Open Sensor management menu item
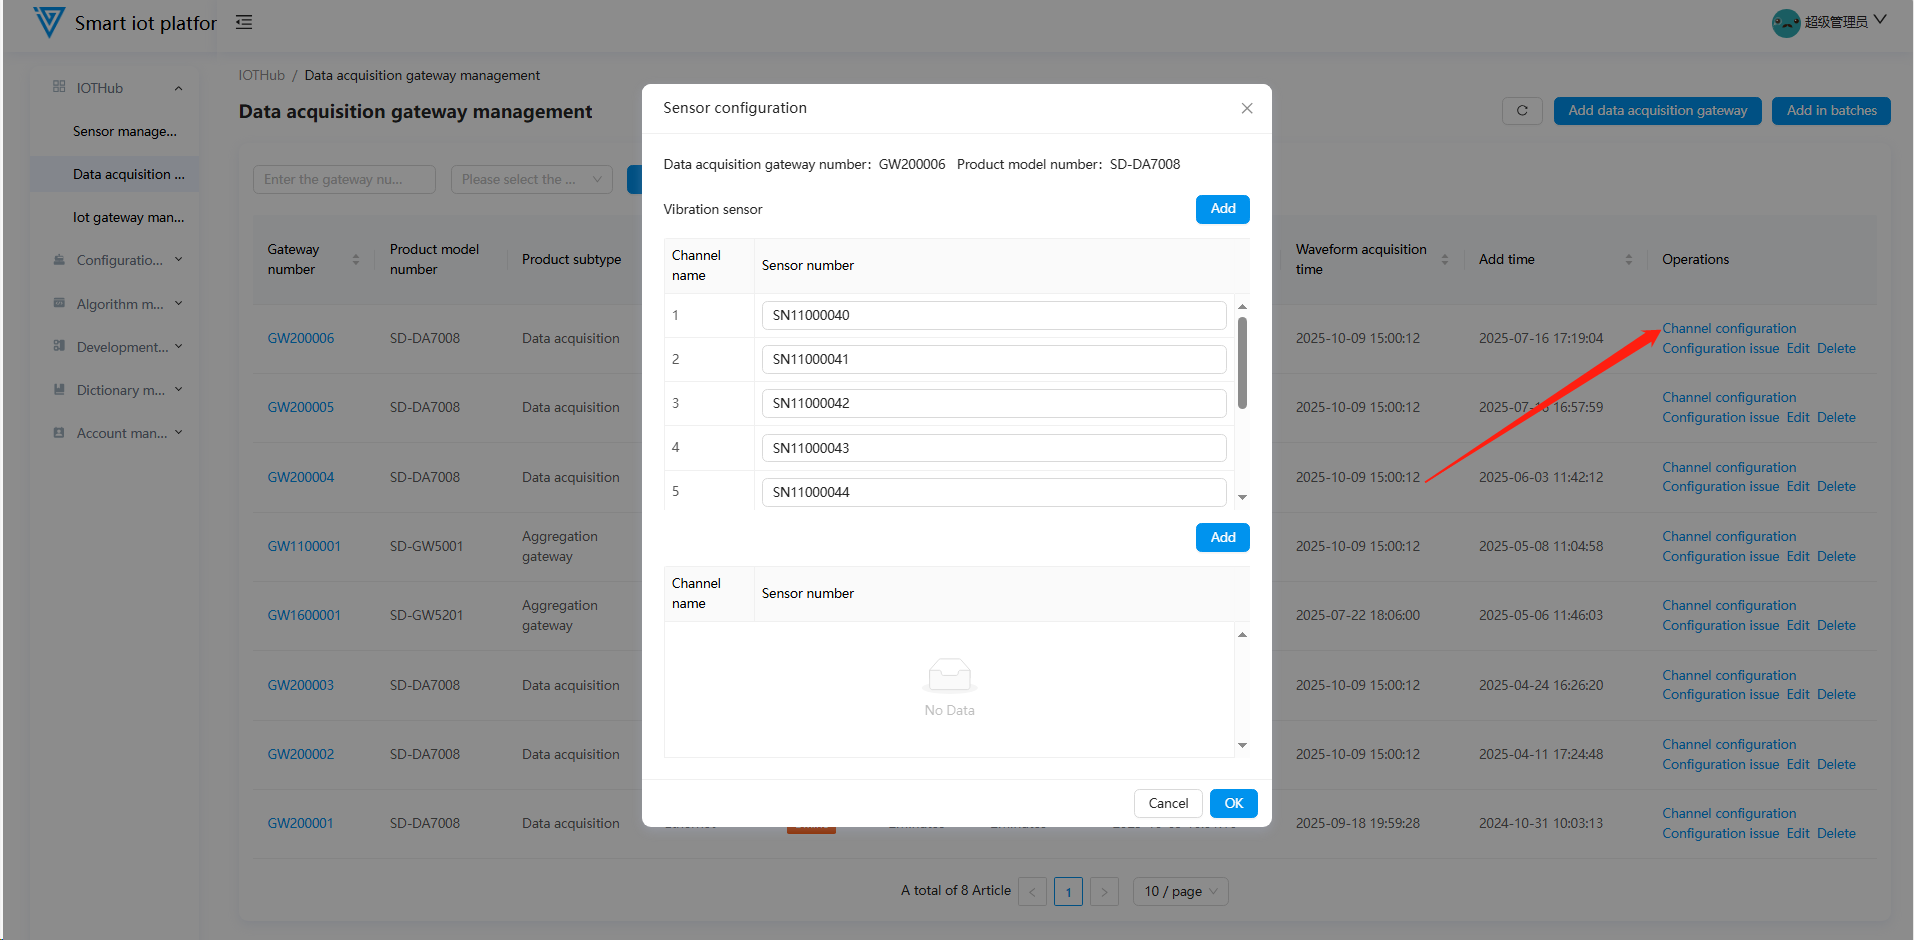 124,131
